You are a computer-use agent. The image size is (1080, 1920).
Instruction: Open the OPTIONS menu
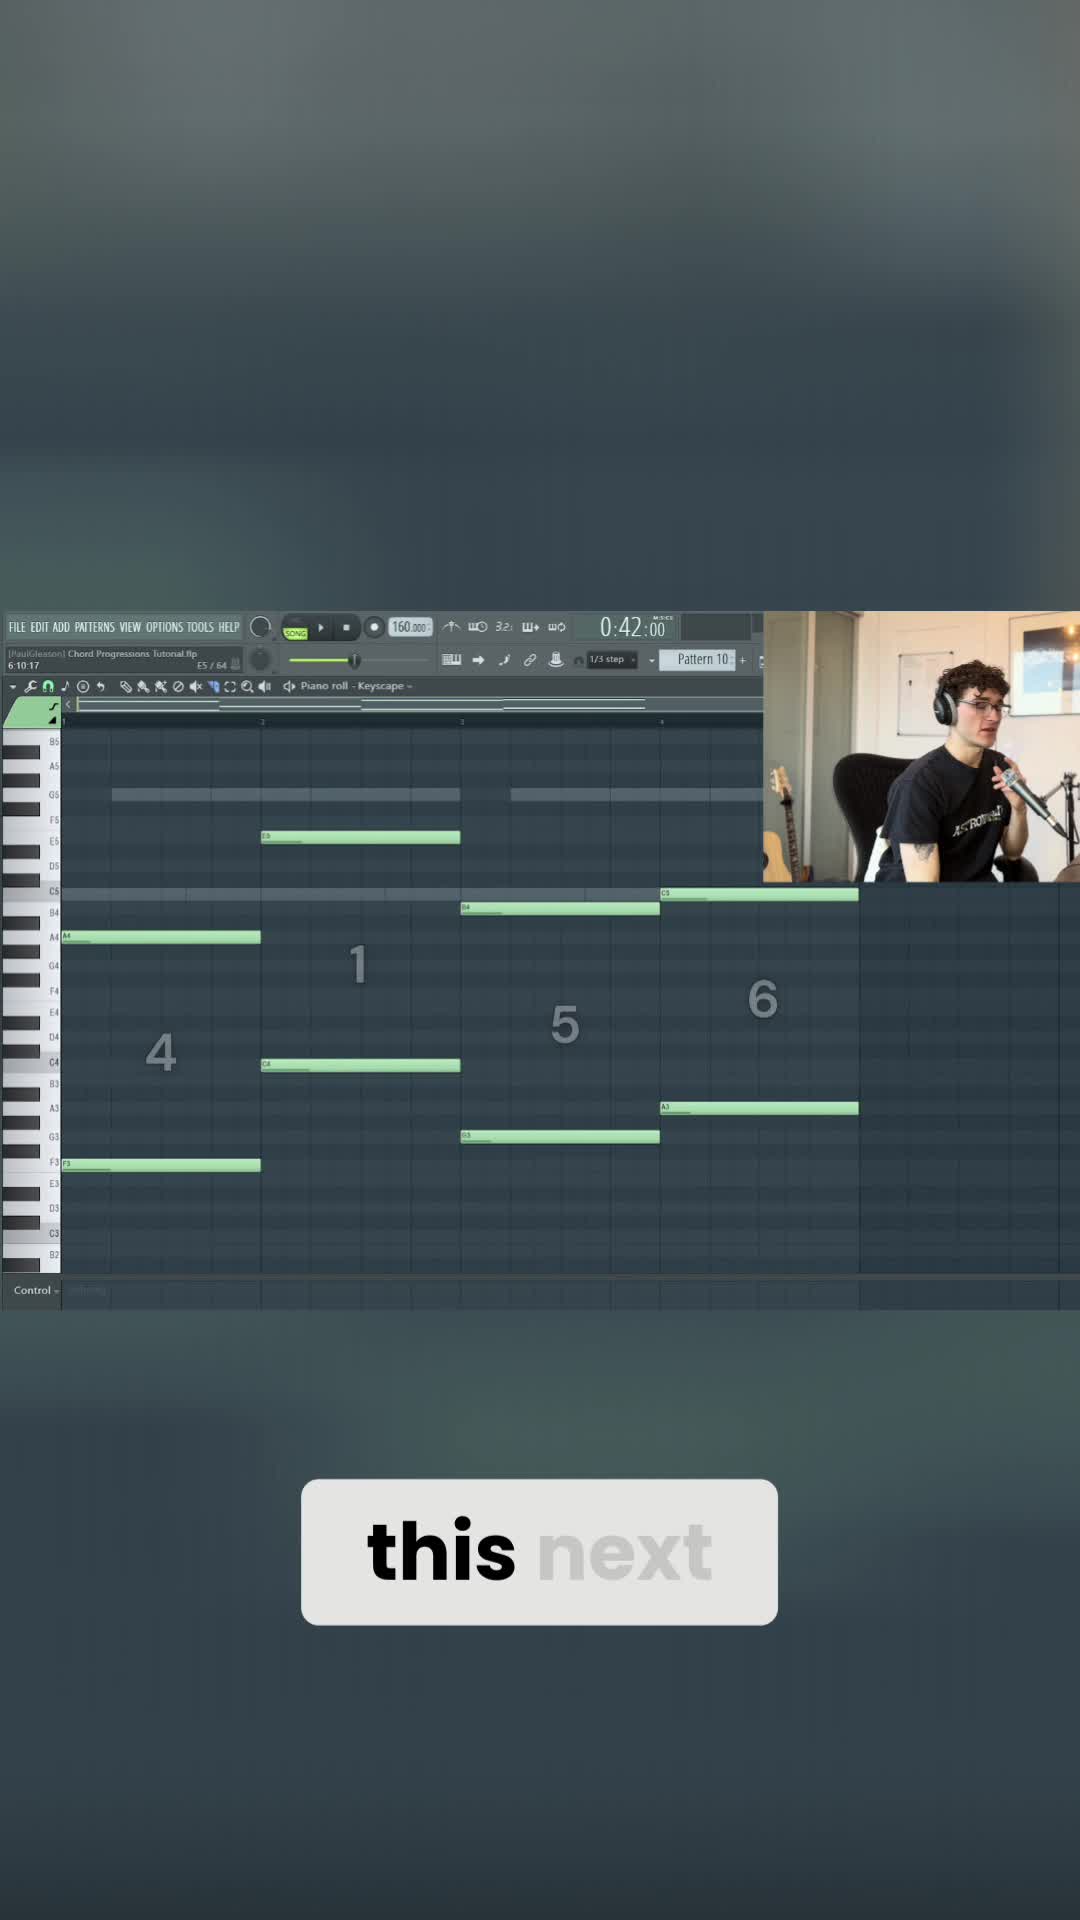point(164,627)
